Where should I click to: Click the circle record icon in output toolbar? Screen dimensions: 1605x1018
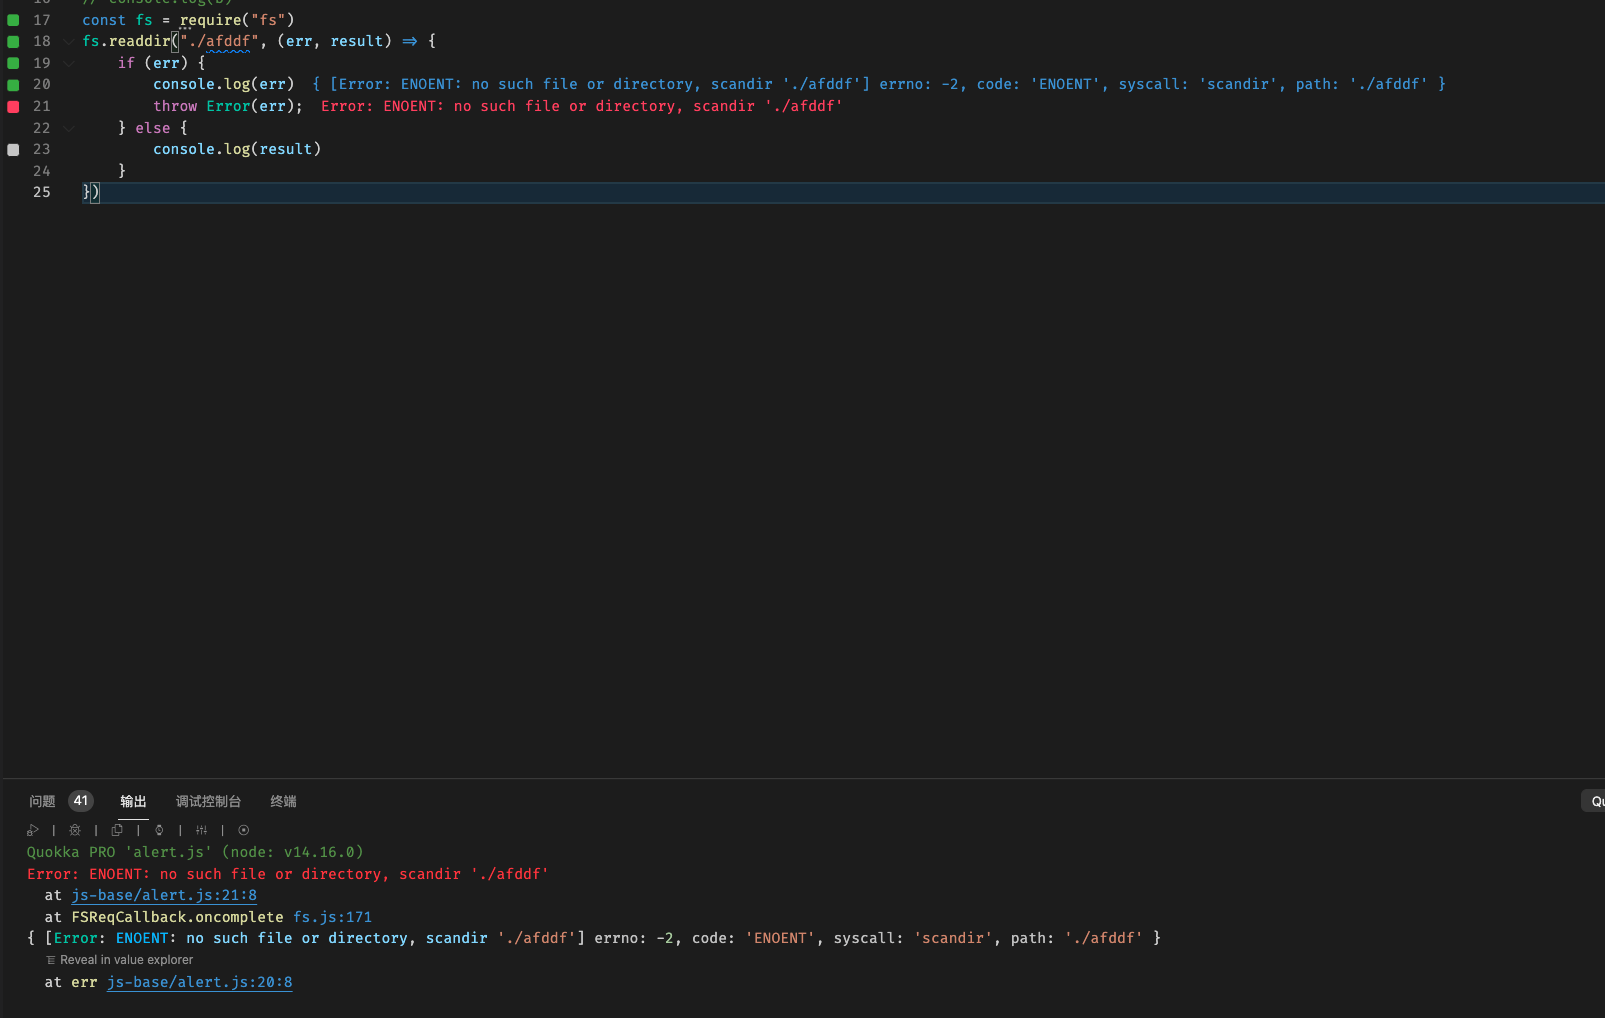pyautogui.click(x=243, y=830)
